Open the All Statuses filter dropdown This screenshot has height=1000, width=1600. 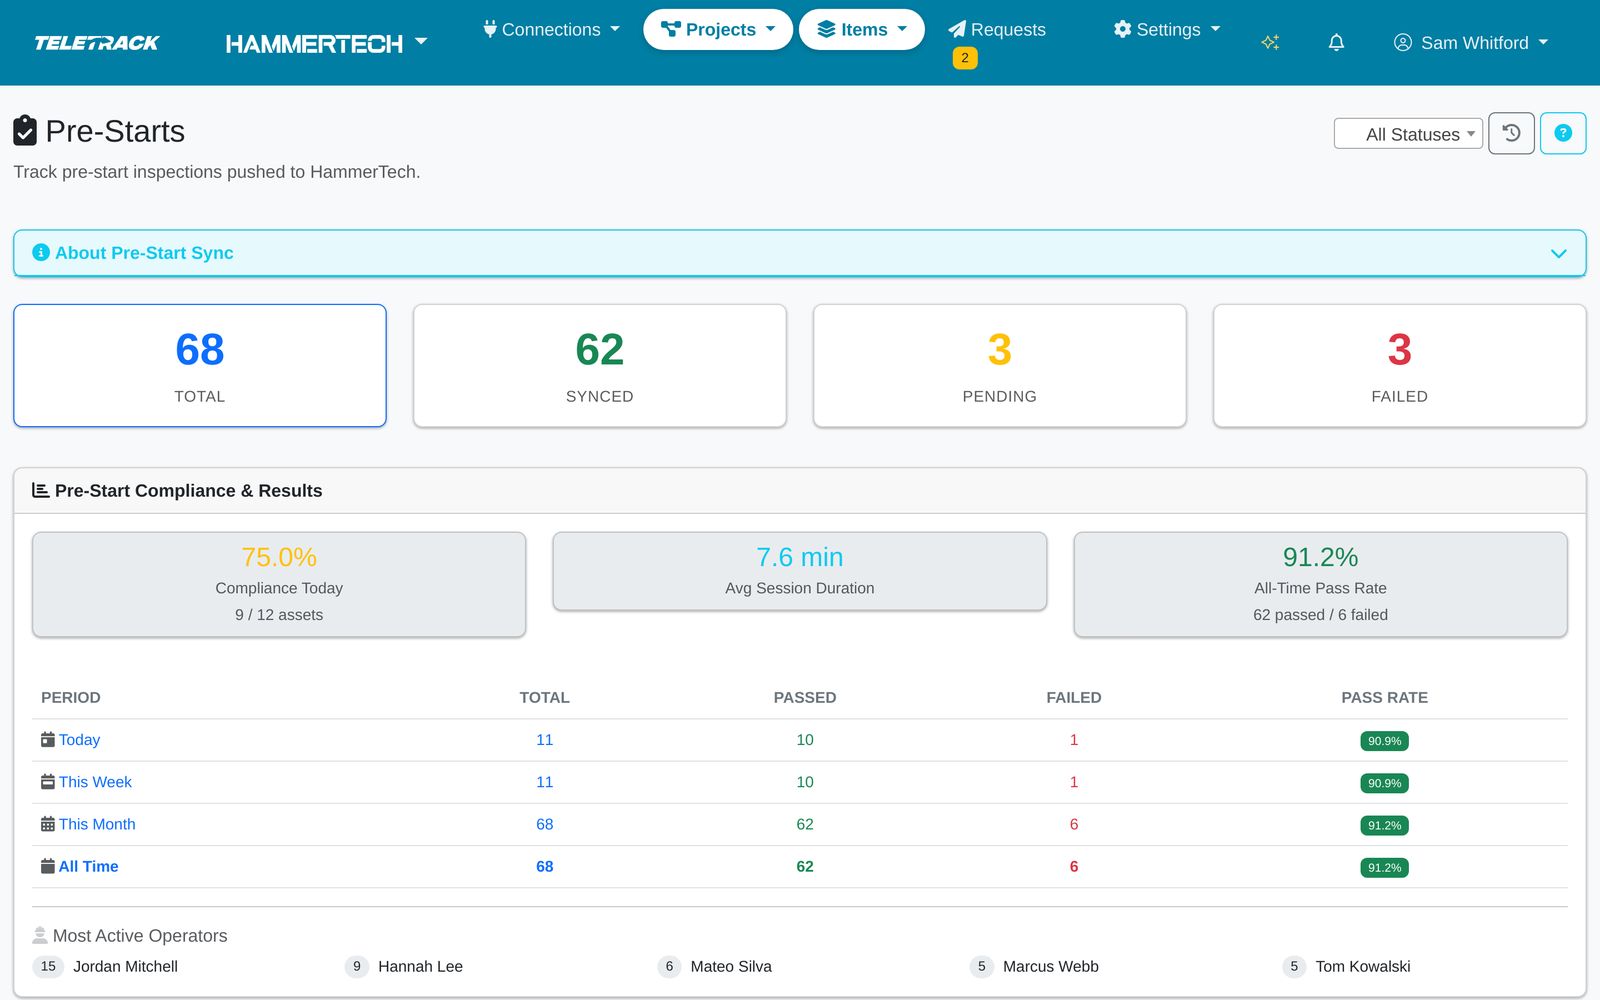click(x=1408, y=134)
